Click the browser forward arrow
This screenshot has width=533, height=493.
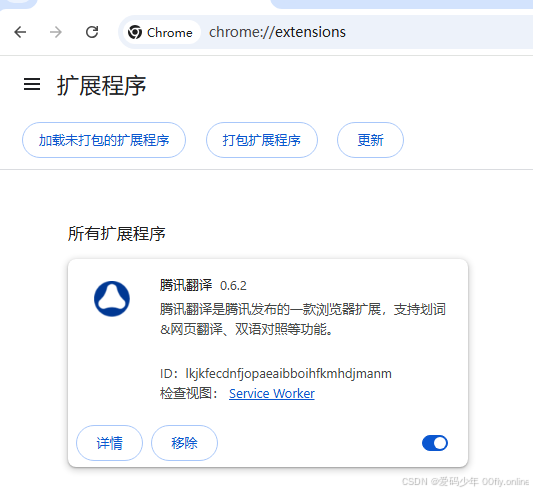click(56, 32)
